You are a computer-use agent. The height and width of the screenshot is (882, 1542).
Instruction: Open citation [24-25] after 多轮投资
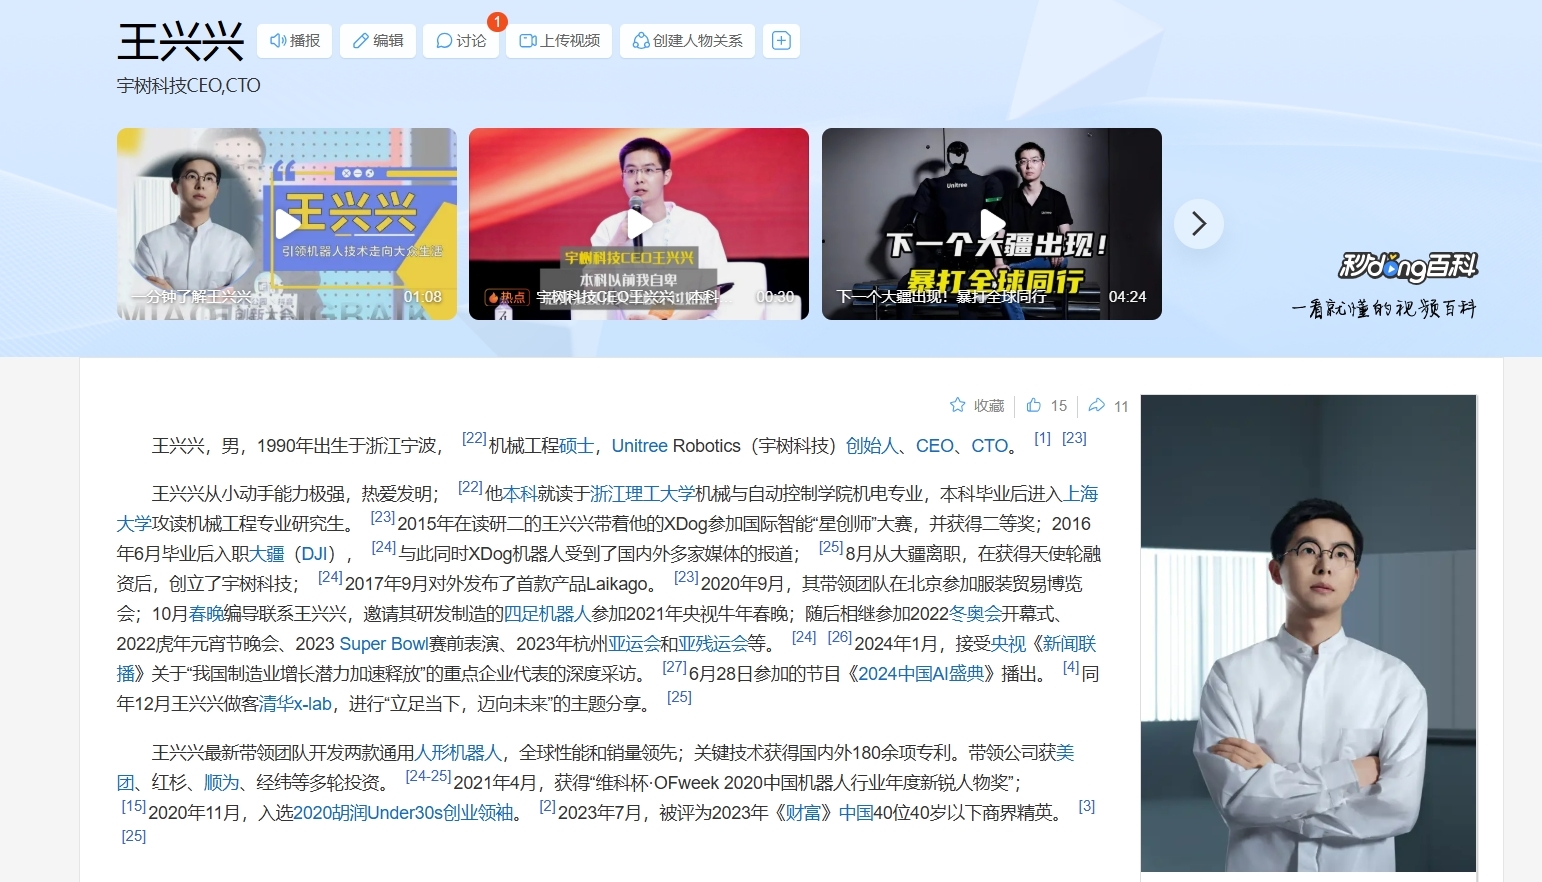428,776
